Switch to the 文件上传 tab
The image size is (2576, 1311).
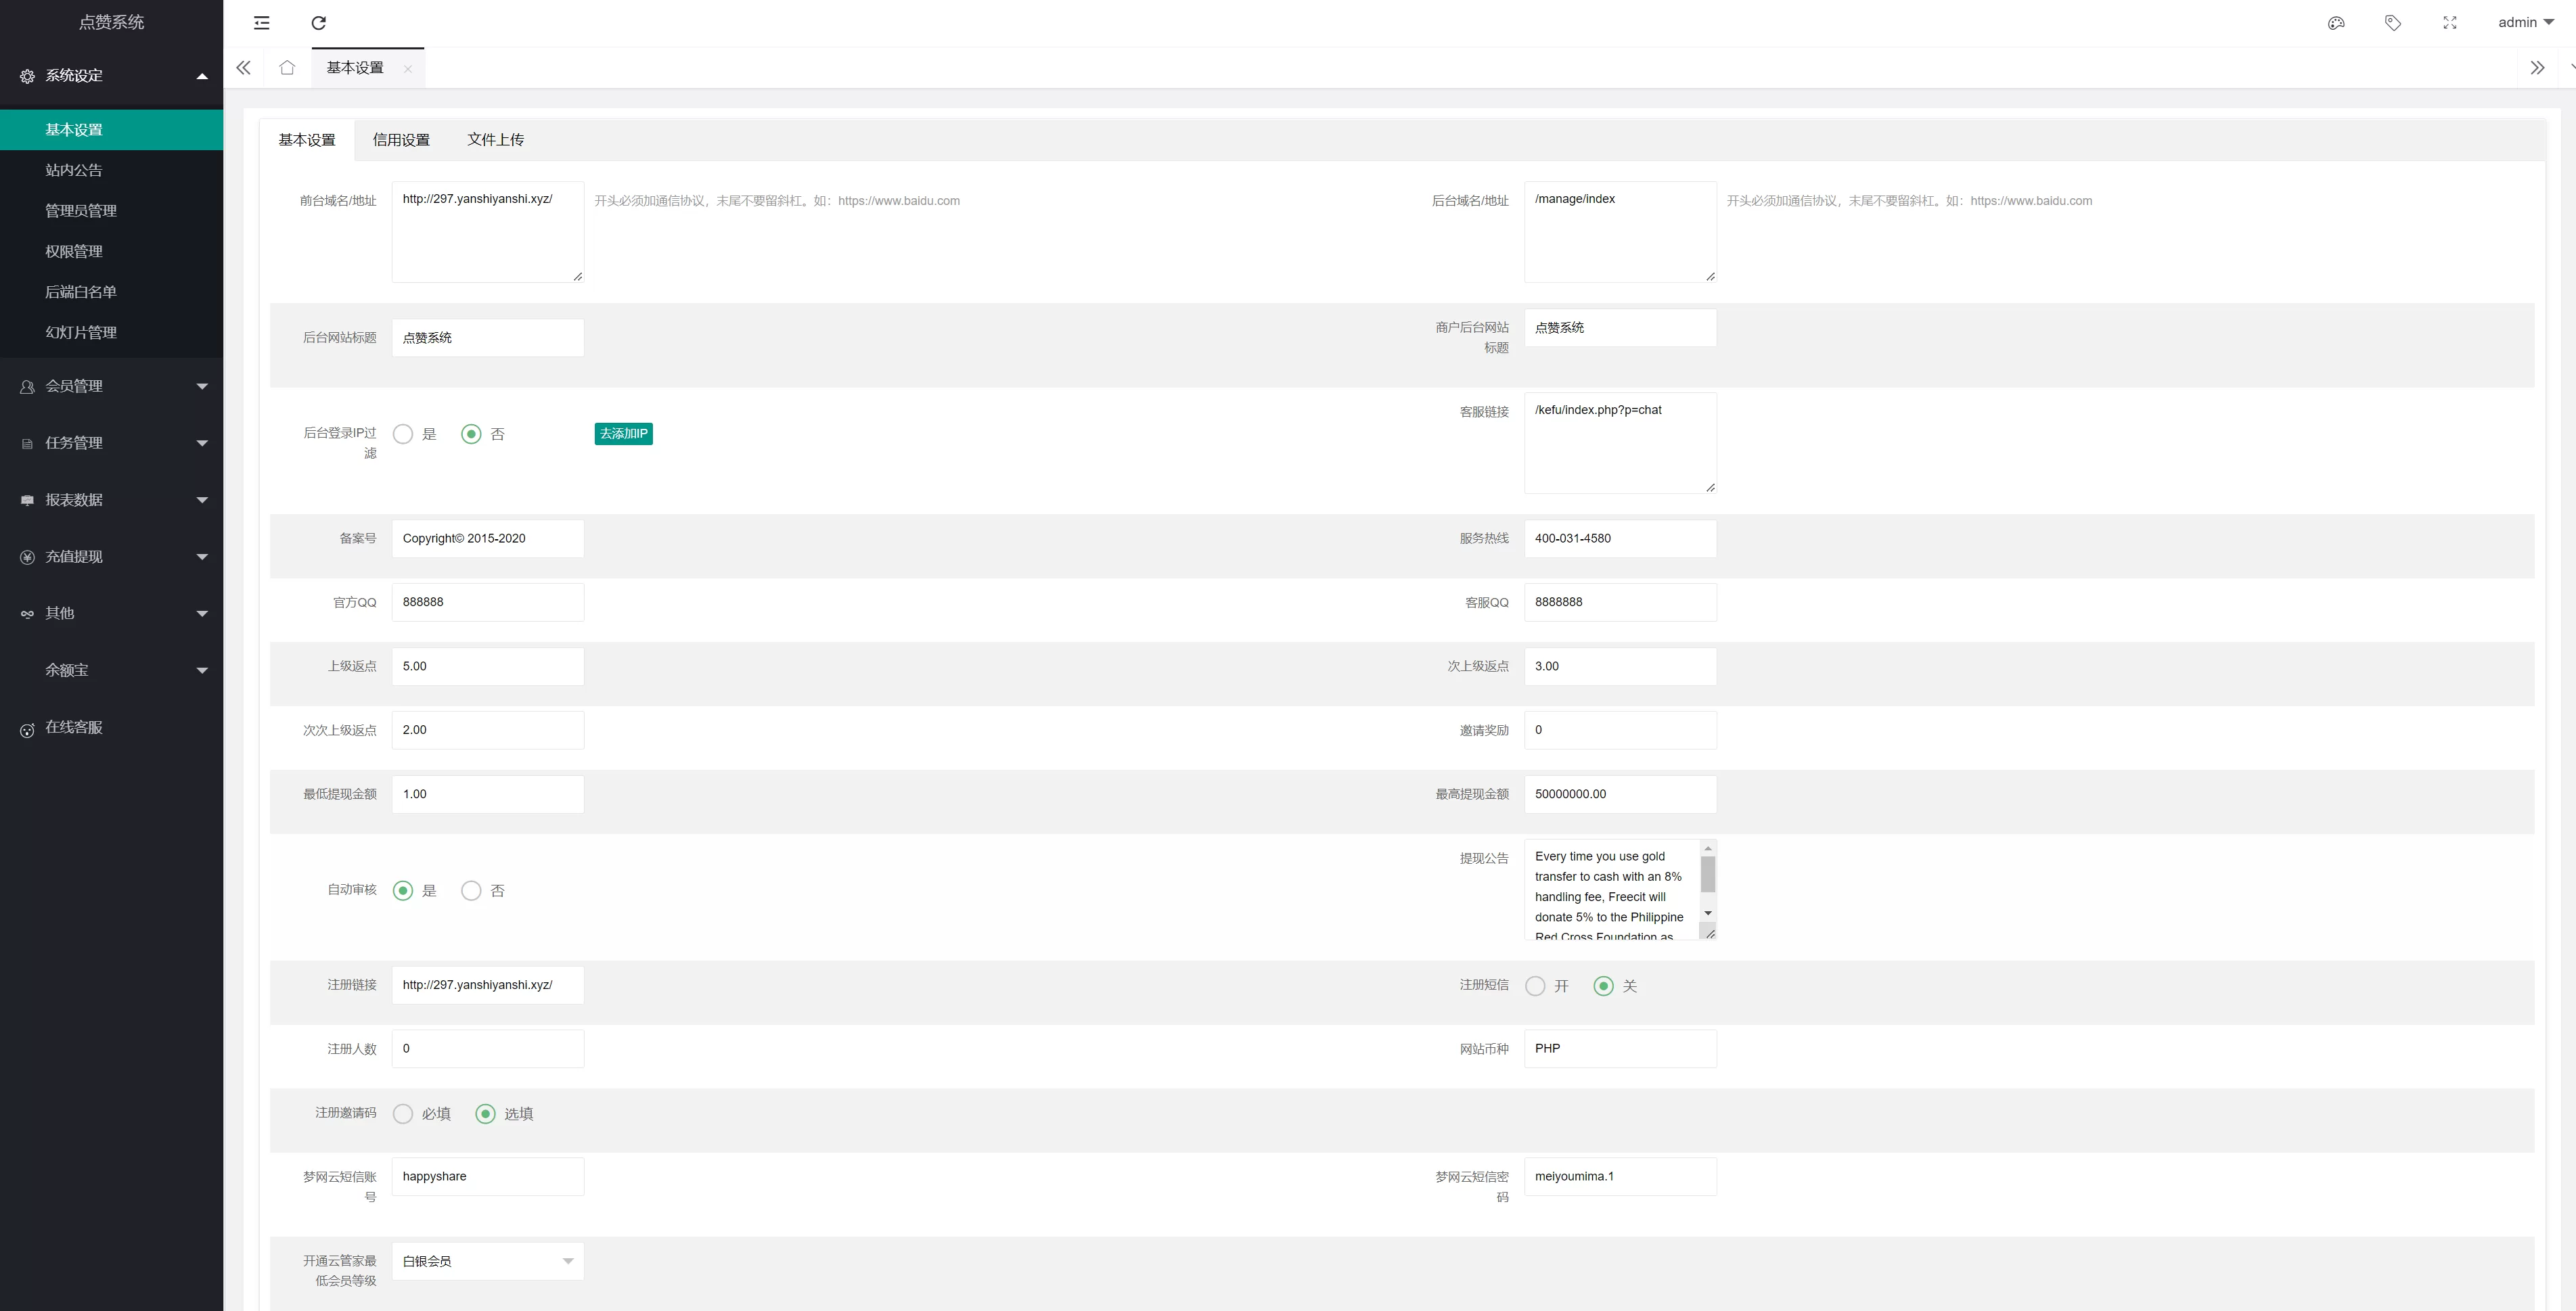click(x=495, y=140)
